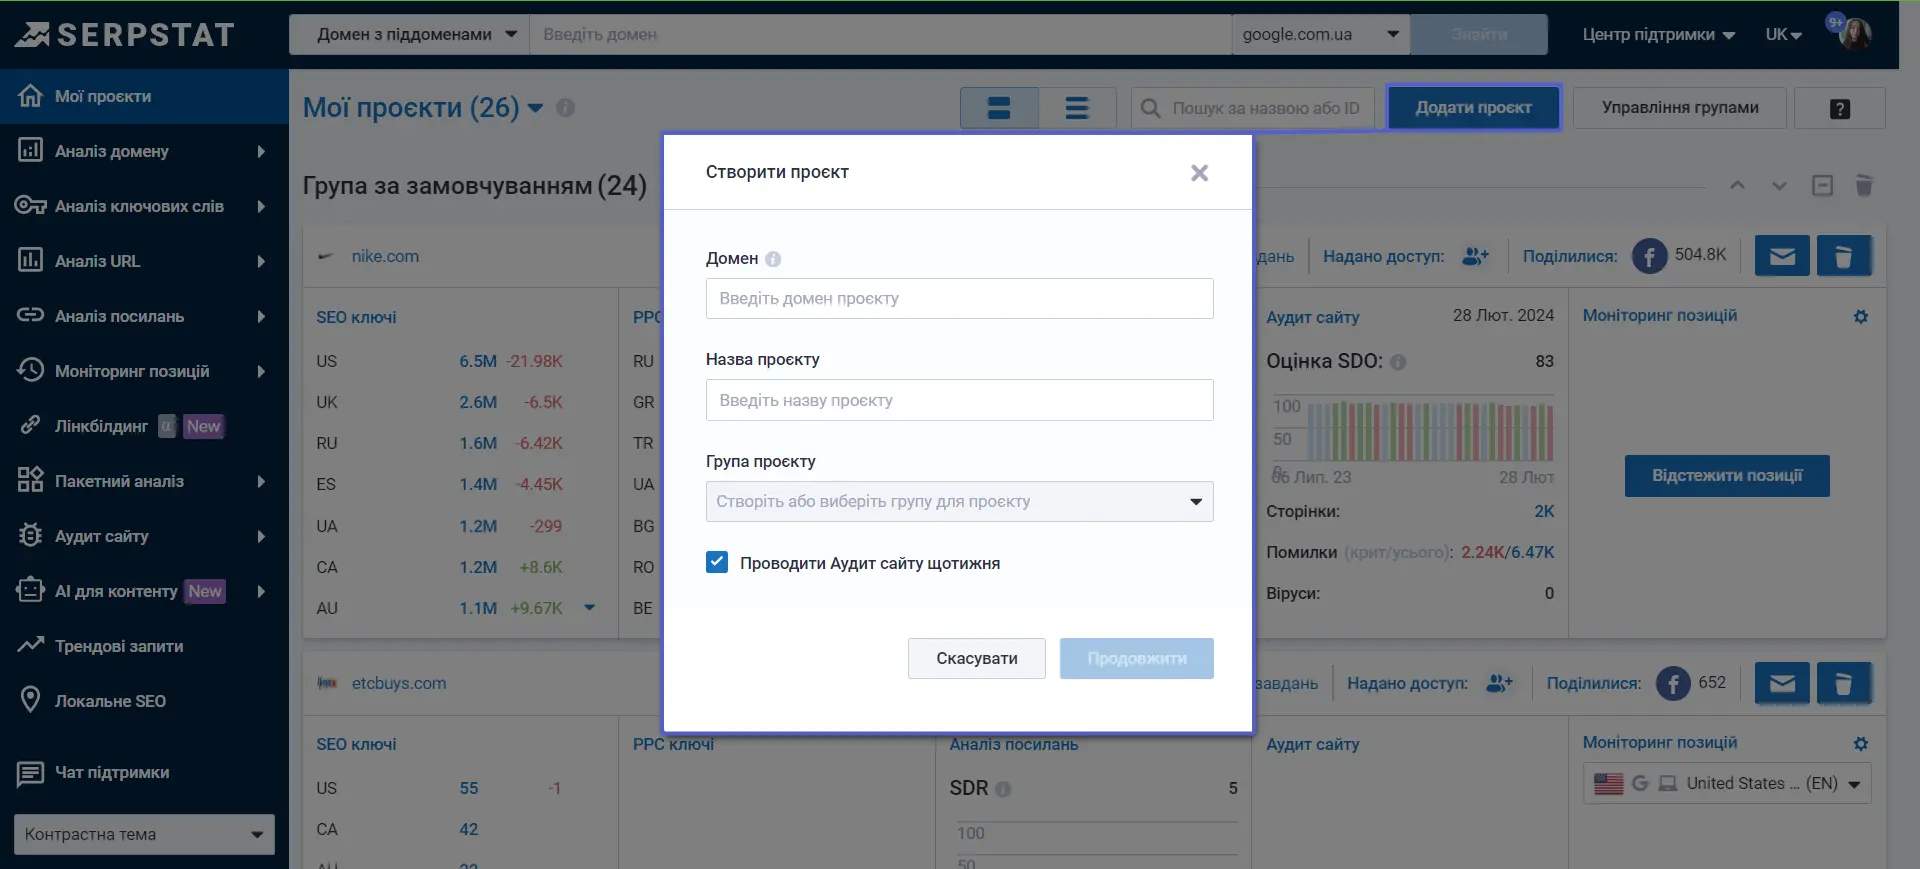Viewport: 1920px width, 869px height.
Task: Open the Група проєкту dropdown
Action: coord(960,501)
